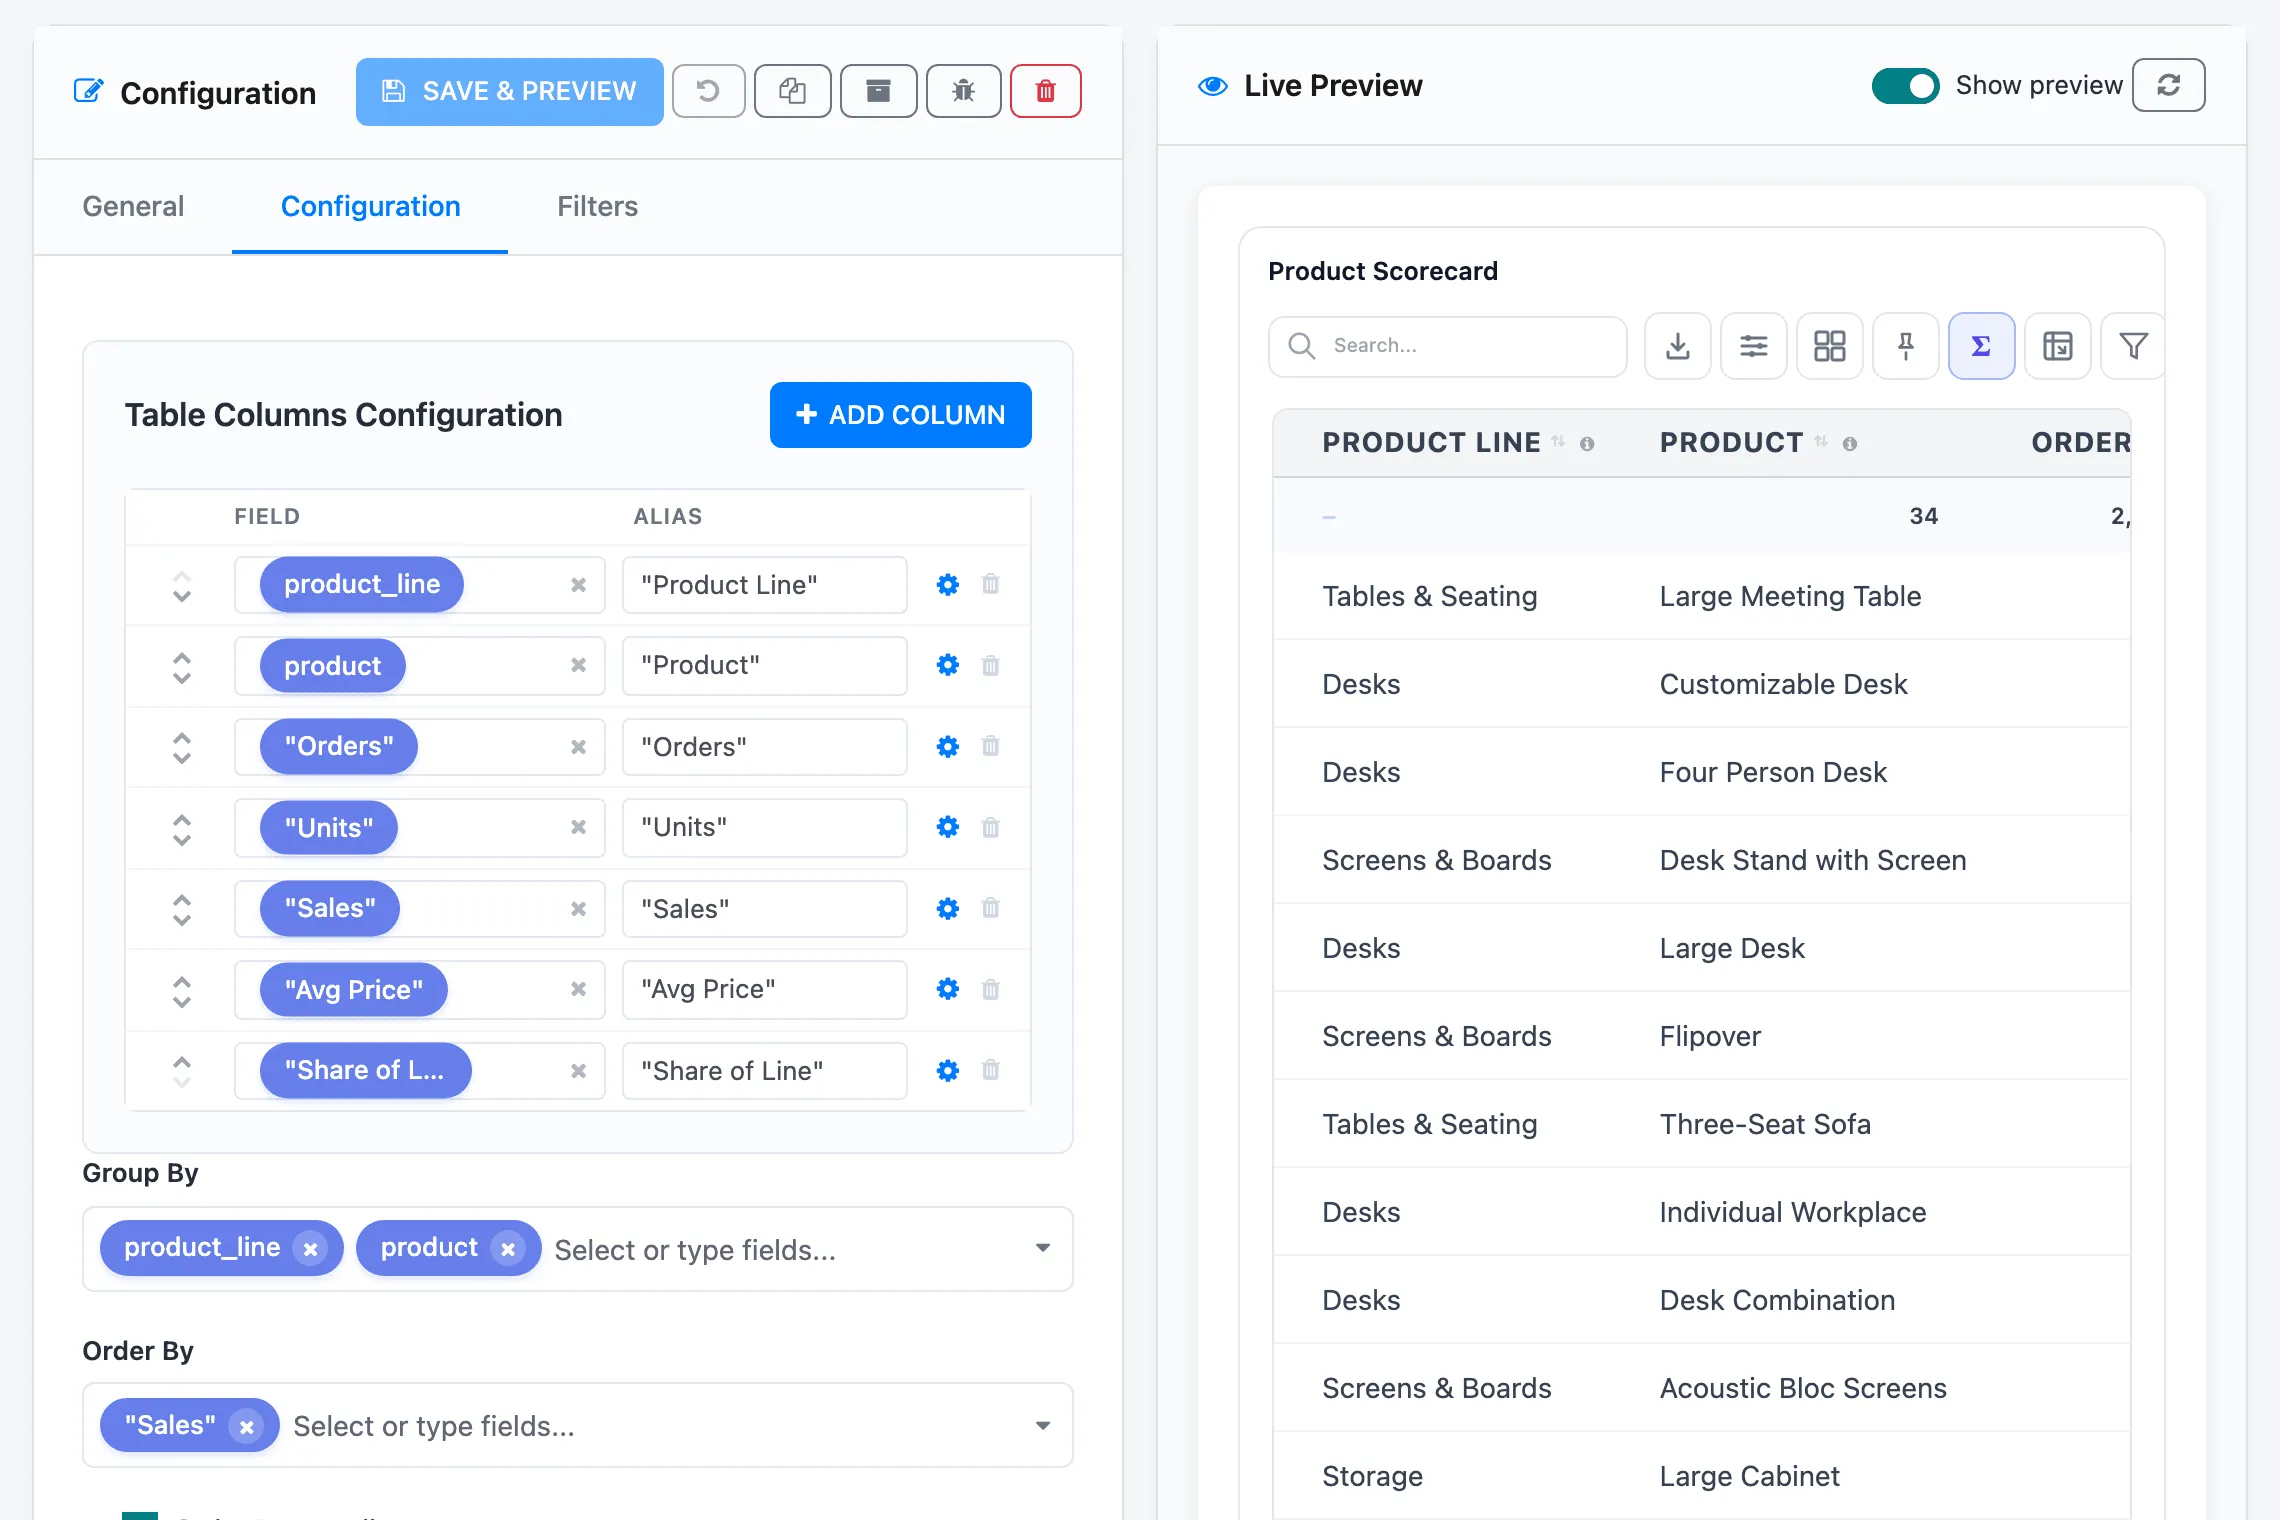Select the Configuration tab
Screen dimensions: 2280x1520
pyautogui.click(x=370, y=206)
